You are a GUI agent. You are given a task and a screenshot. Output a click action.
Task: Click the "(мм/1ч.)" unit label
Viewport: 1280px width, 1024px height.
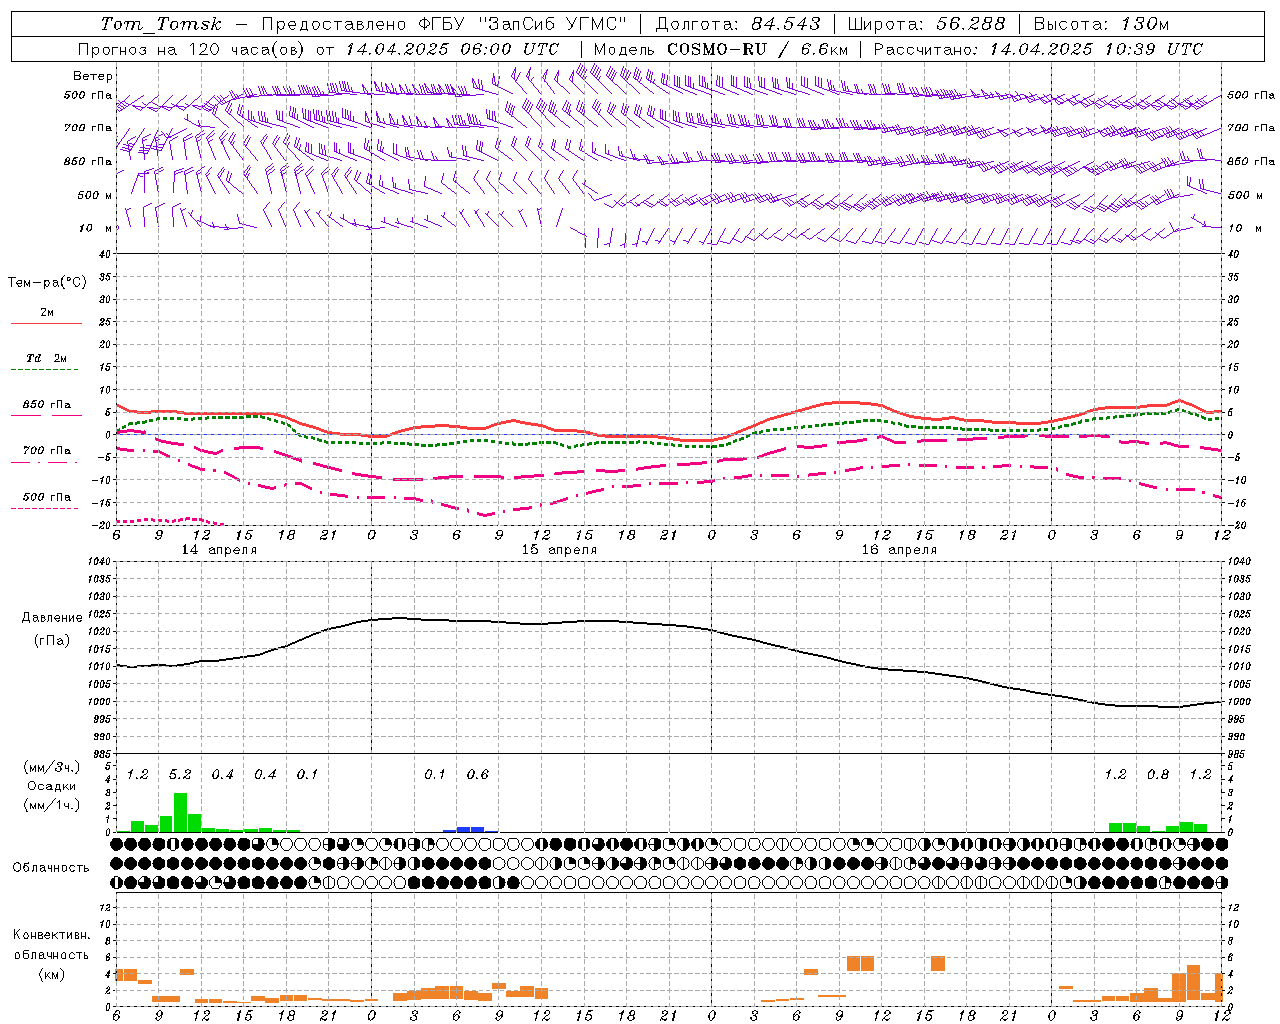click(x=51, y=805)
